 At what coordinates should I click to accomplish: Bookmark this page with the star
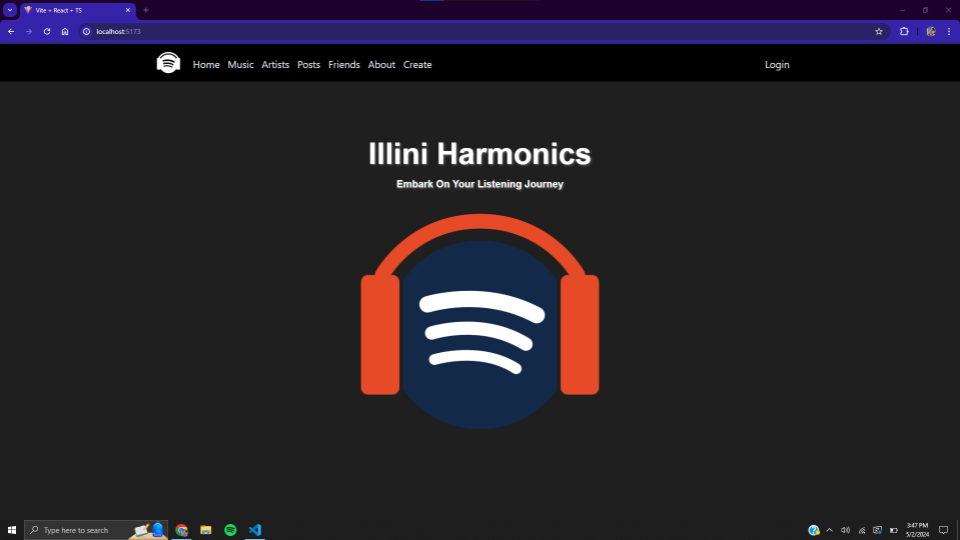[879, 31]
